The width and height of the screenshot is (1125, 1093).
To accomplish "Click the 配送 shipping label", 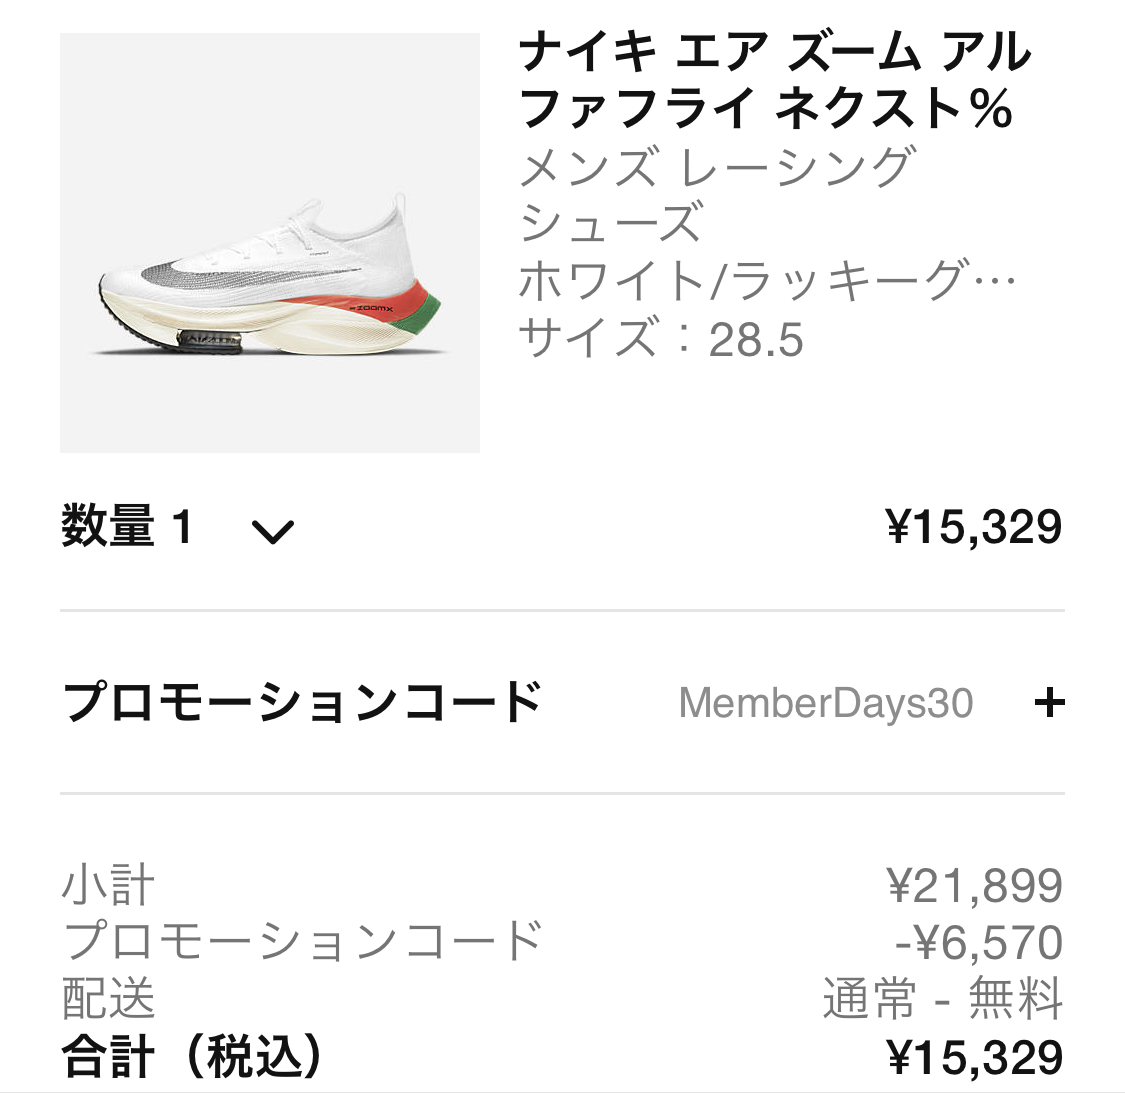I will pos(108,998).
